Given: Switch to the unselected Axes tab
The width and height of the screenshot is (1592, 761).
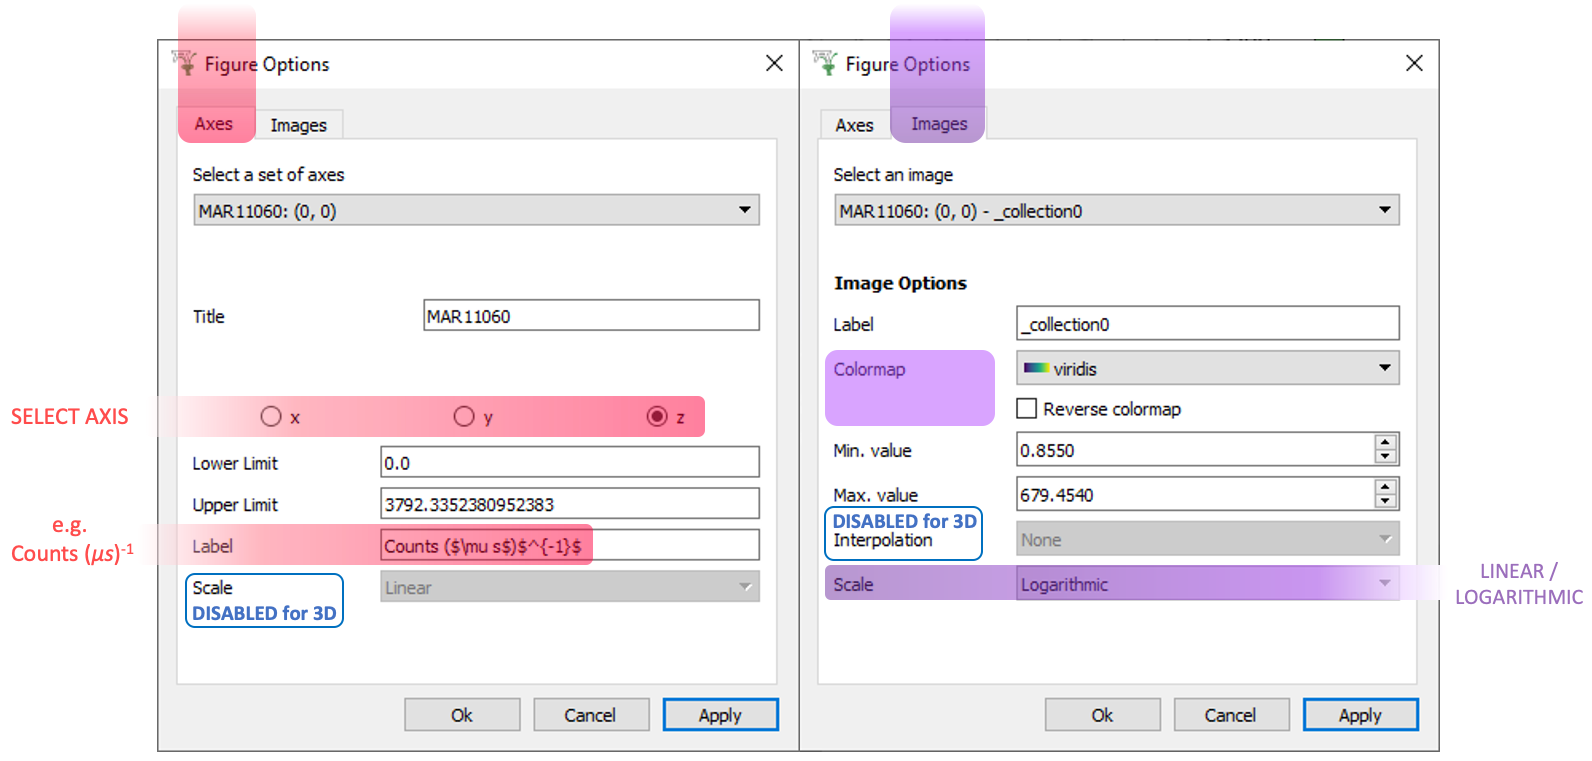Looking at the screenshot, I should [x=854, y=125].
